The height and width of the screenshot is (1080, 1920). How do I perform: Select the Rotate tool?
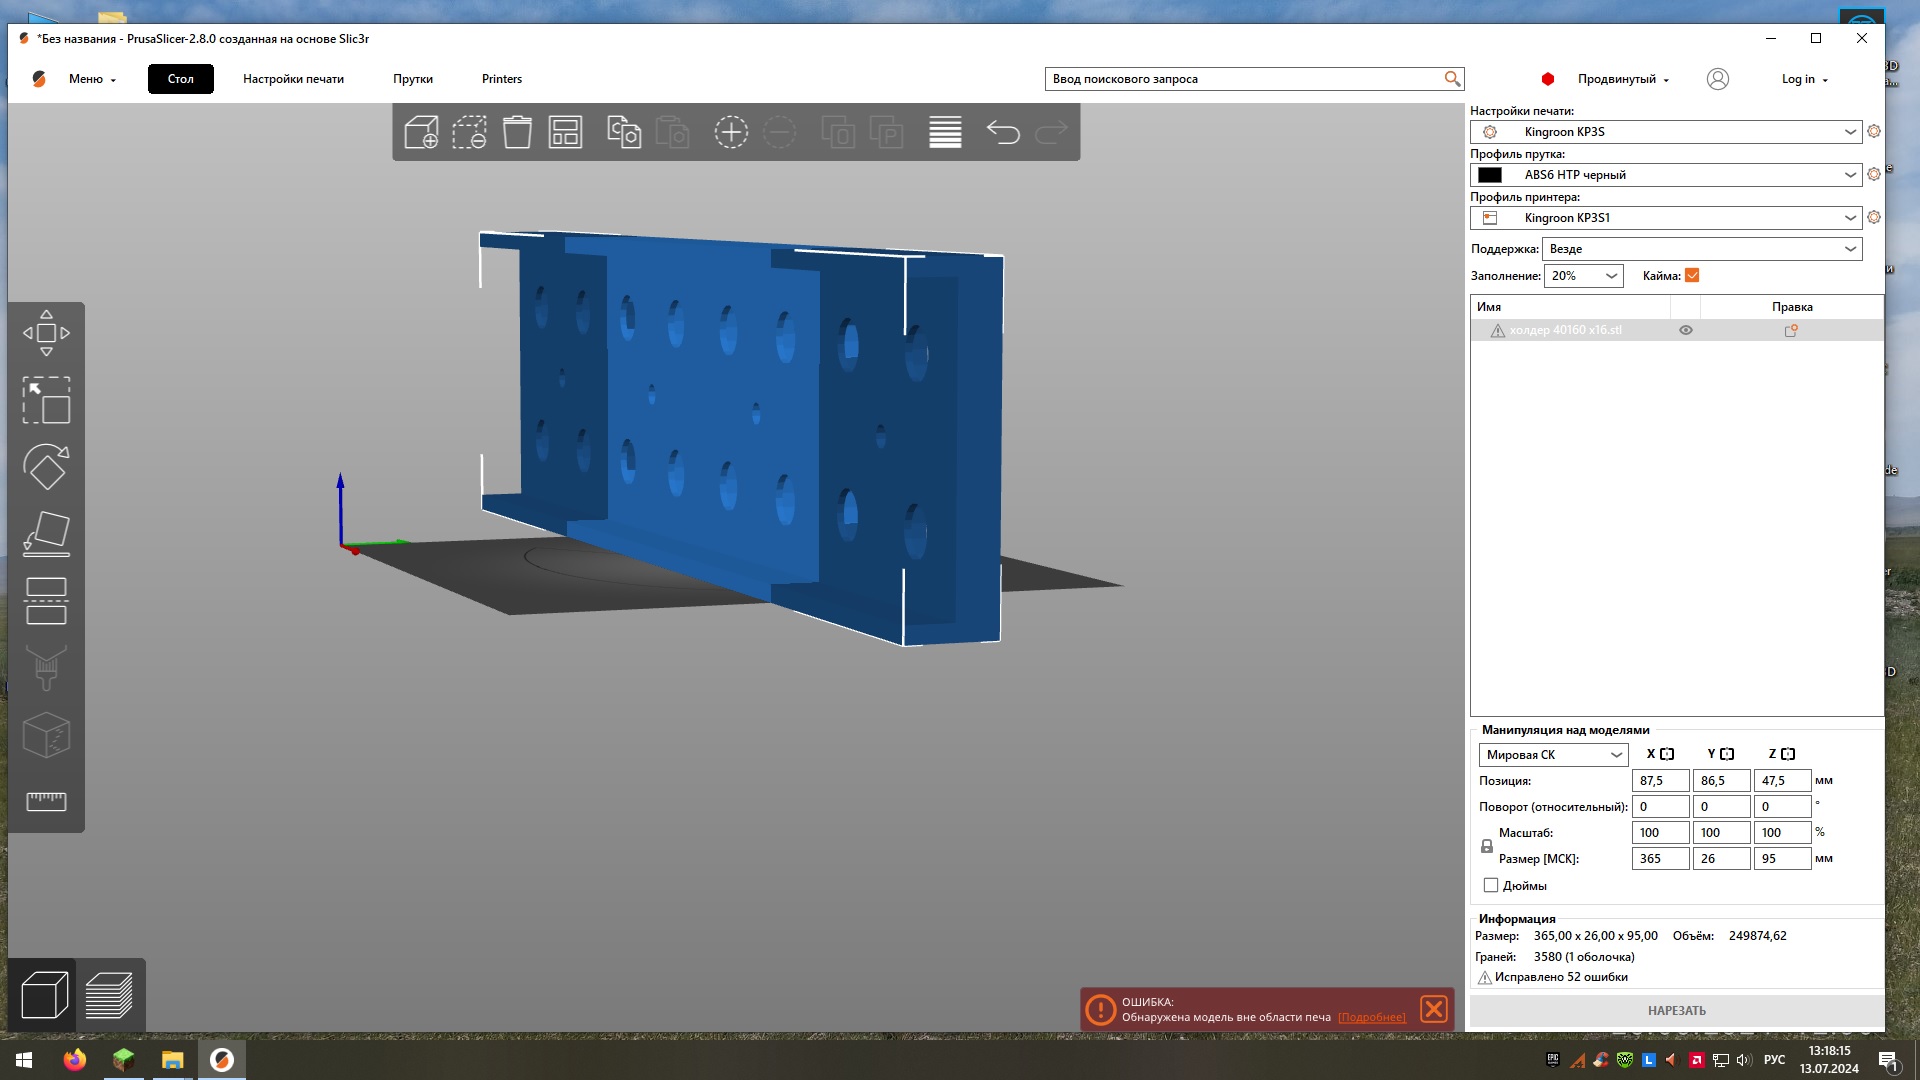(46, 467)
